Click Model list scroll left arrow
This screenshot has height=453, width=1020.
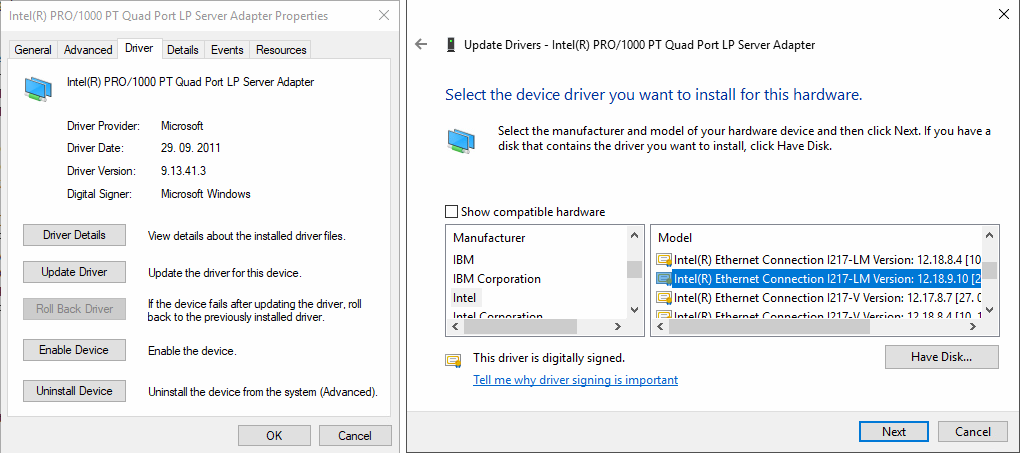tap(660, 327)
